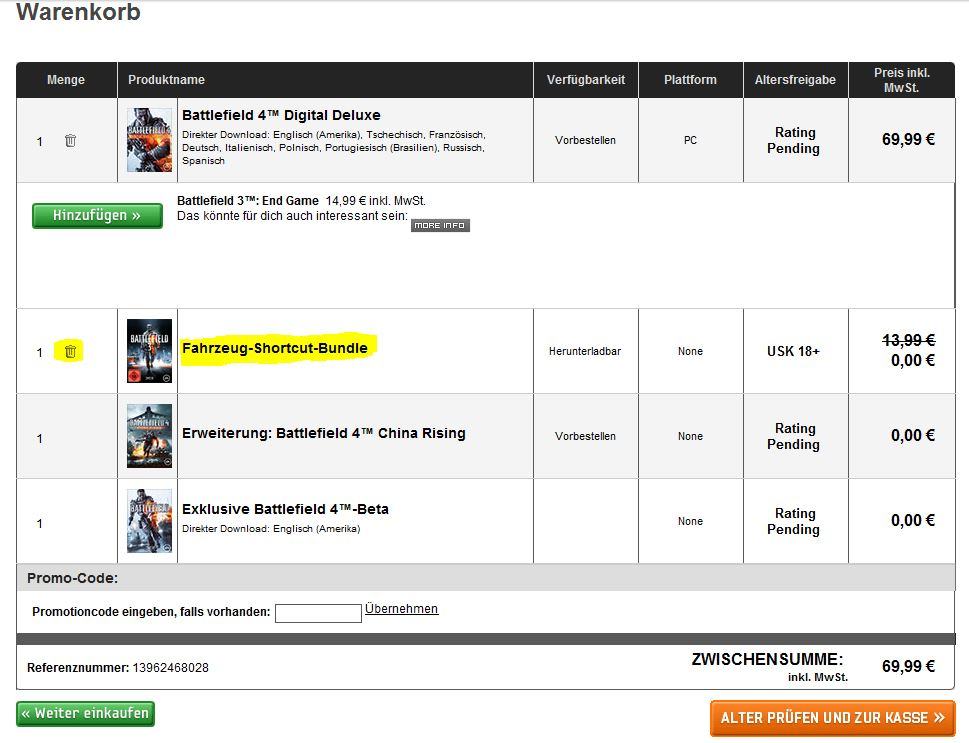Click the struck-through 13,99 € price
Viewport: 969px width, 743px height.
[x=908, y=341]
